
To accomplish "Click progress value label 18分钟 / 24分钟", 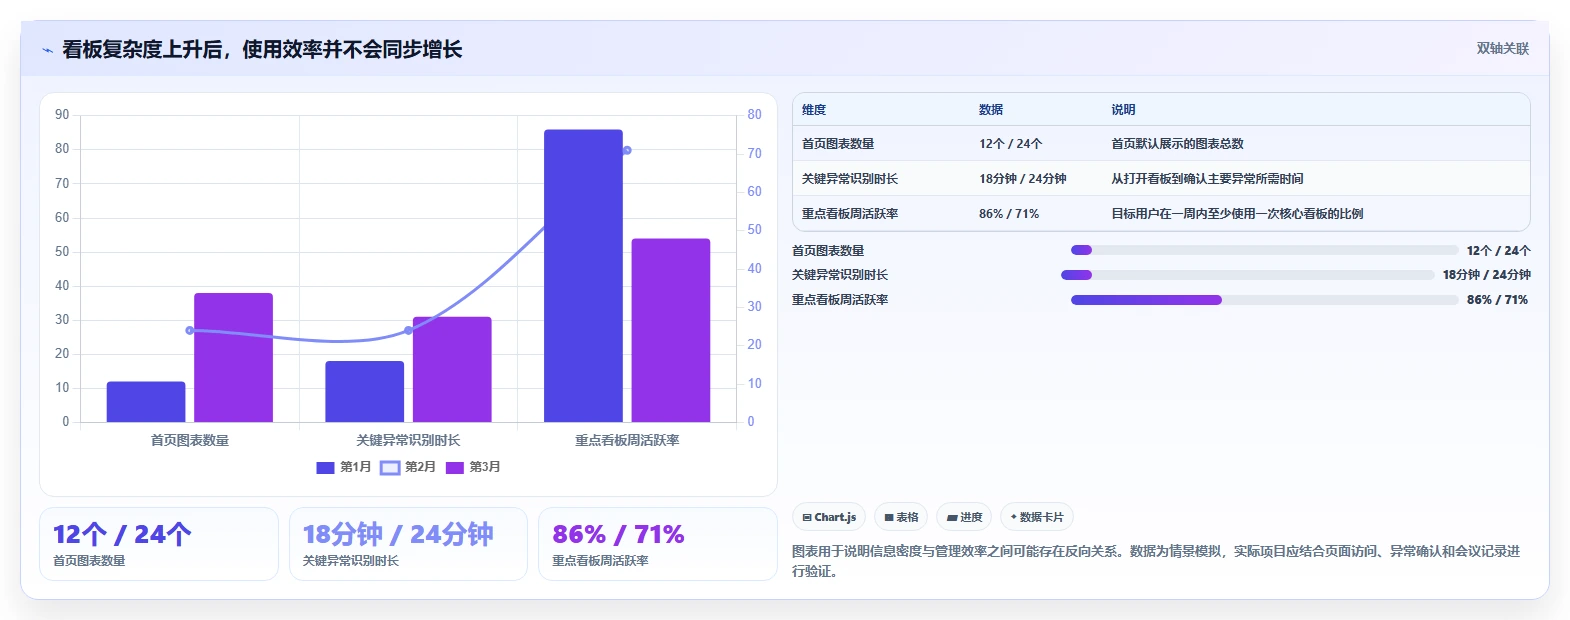I will point(1486,275).
